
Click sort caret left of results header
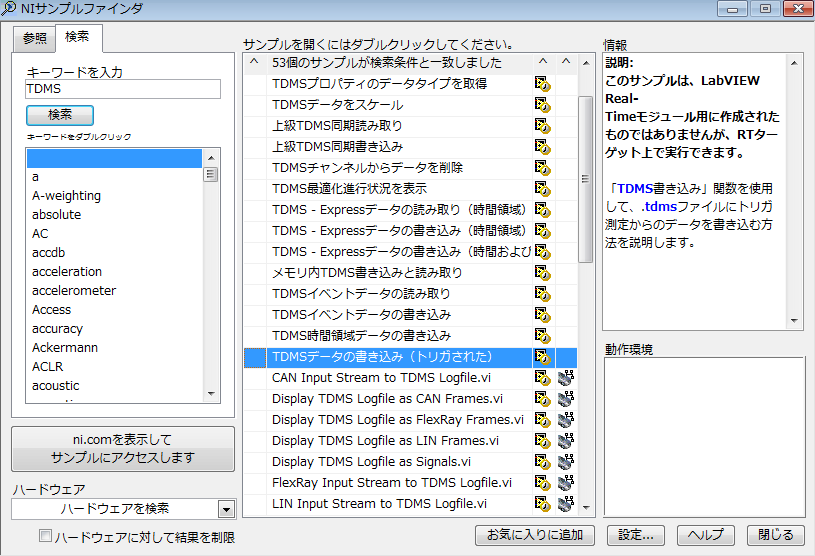point(254,62)
